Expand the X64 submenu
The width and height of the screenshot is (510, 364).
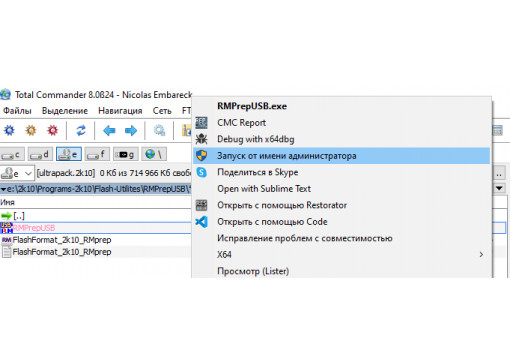(x=342, y=255)
